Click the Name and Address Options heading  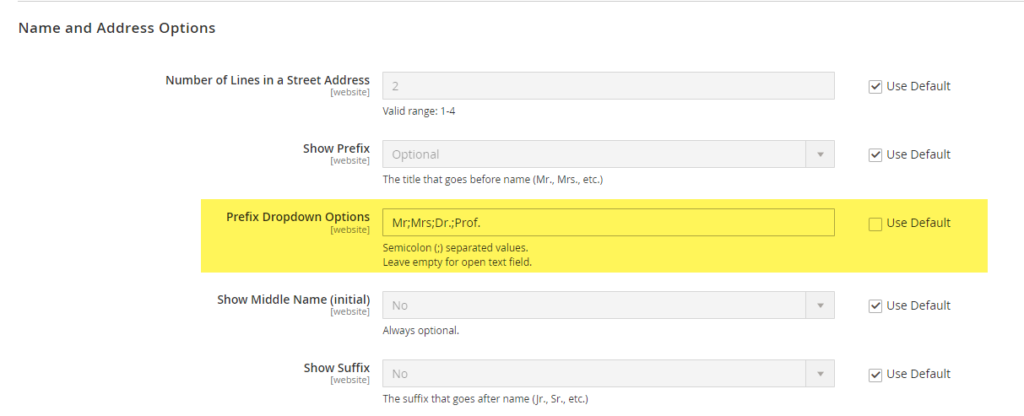[x=117, y=28]
